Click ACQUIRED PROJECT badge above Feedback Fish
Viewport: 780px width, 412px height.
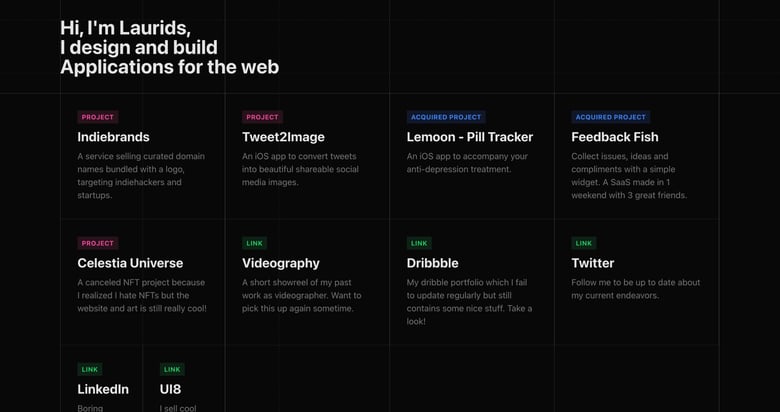[x=610, y=117]
